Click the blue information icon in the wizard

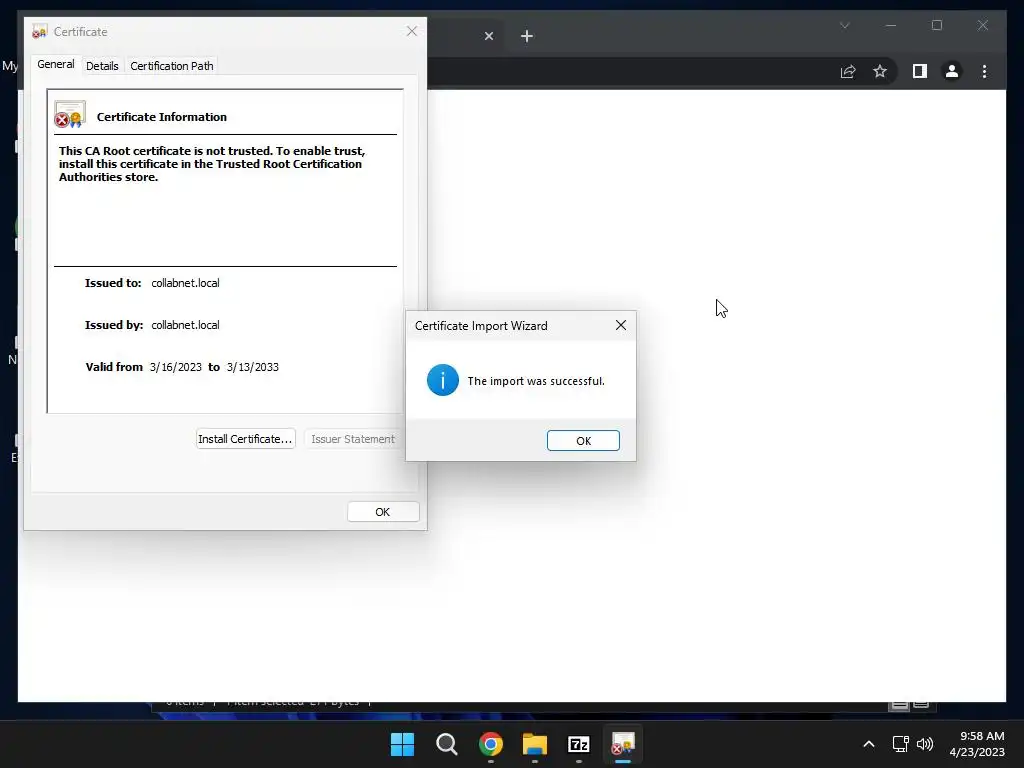pyautogui.click(x=443, y=380)
